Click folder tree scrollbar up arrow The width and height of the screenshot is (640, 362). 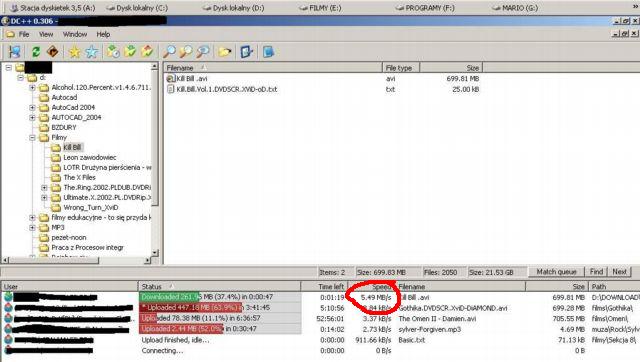pos(155,66)
